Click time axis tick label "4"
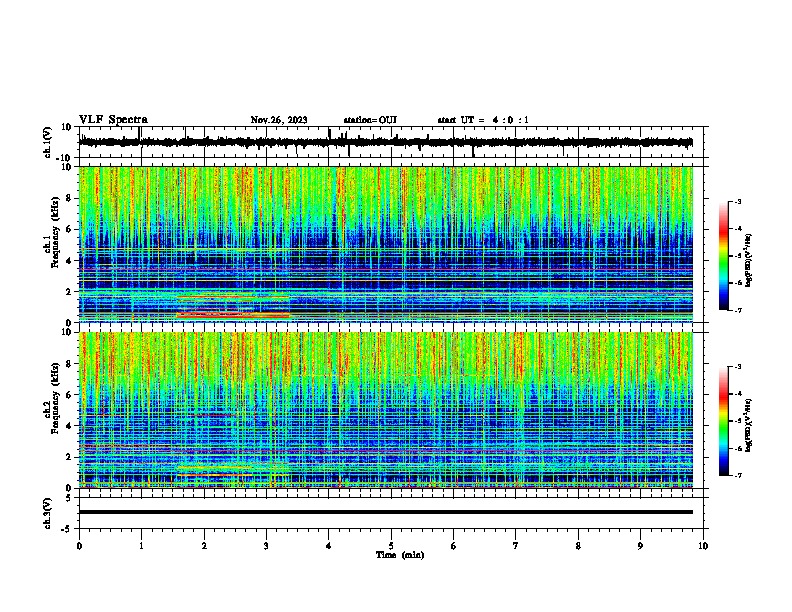This screenshot has width=792, height=612. (x=329, y=546)
